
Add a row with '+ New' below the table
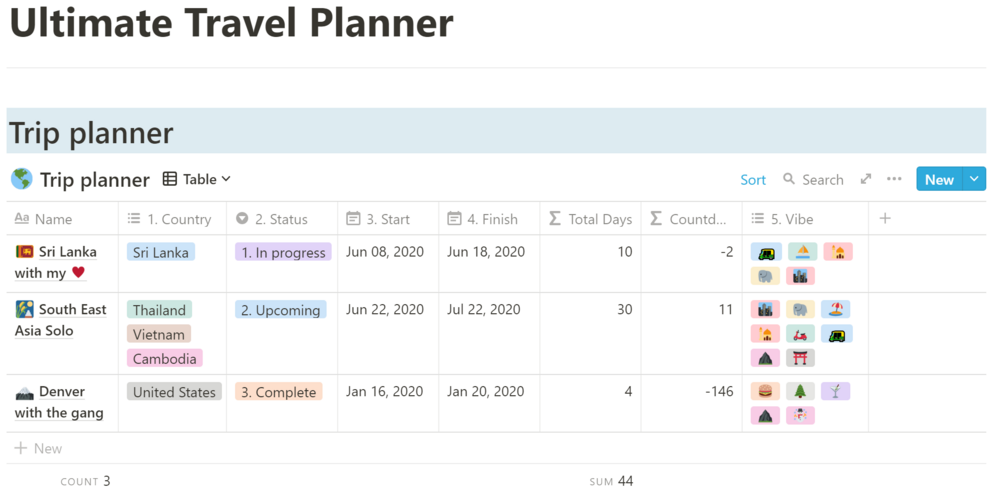click(x=38, y=448)
